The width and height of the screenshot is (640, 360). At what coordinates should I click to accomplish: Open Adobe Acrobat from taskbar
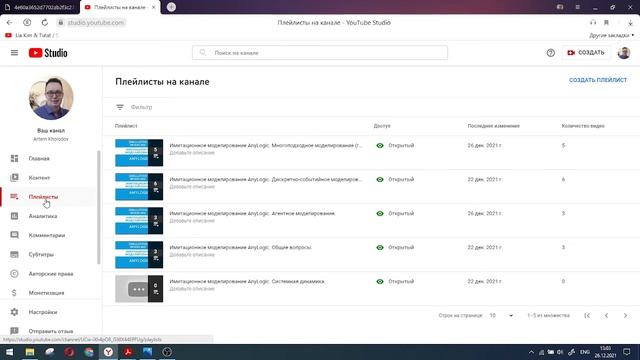128,352
